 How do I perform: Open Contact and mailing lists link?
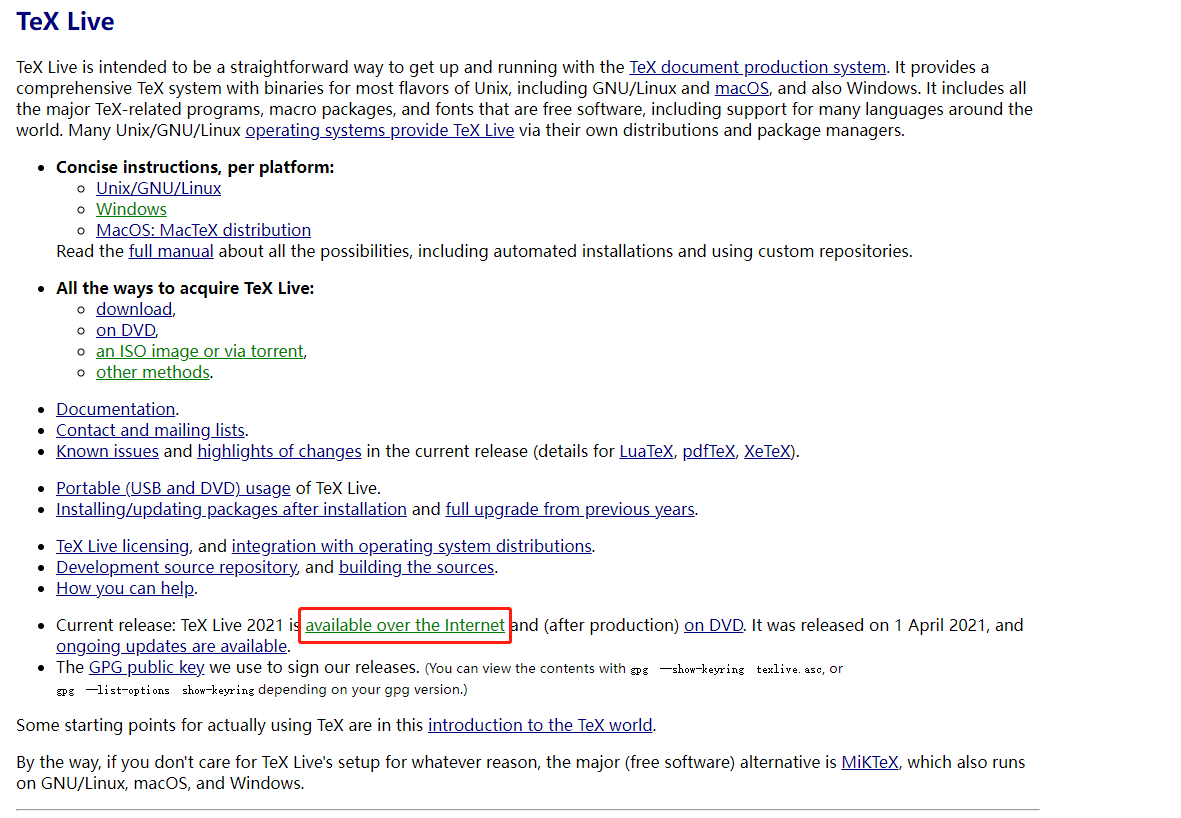pos(151,431)
